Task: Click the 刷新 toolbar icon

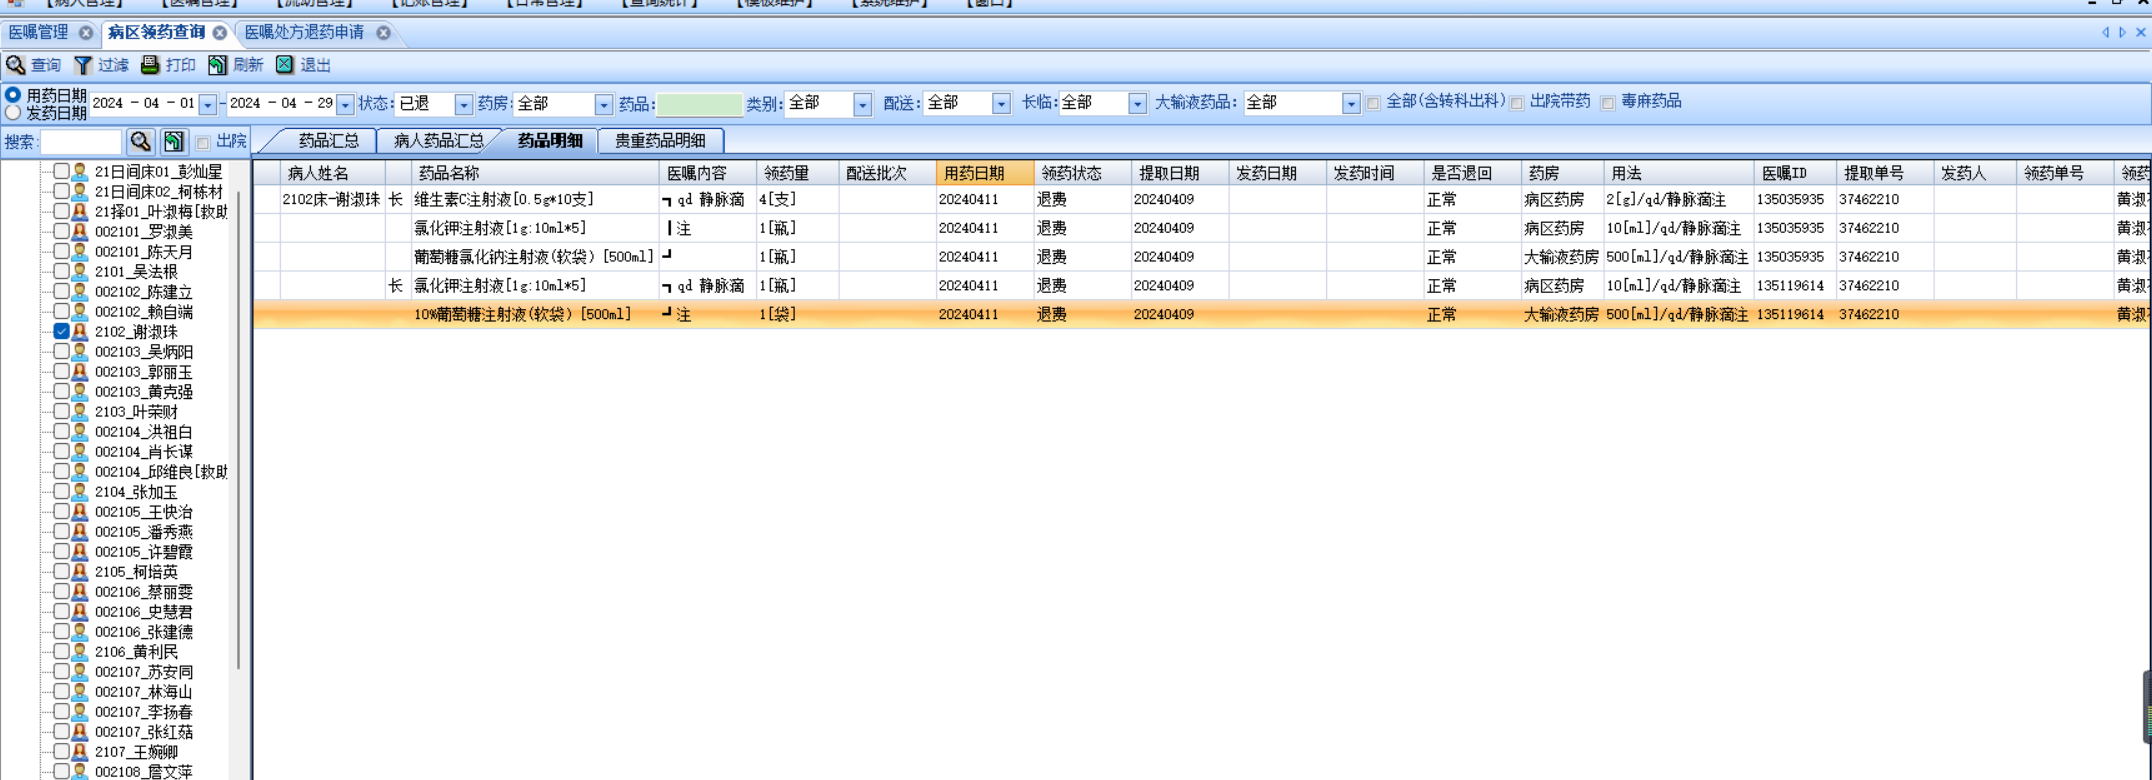Action: click(217, 65)
